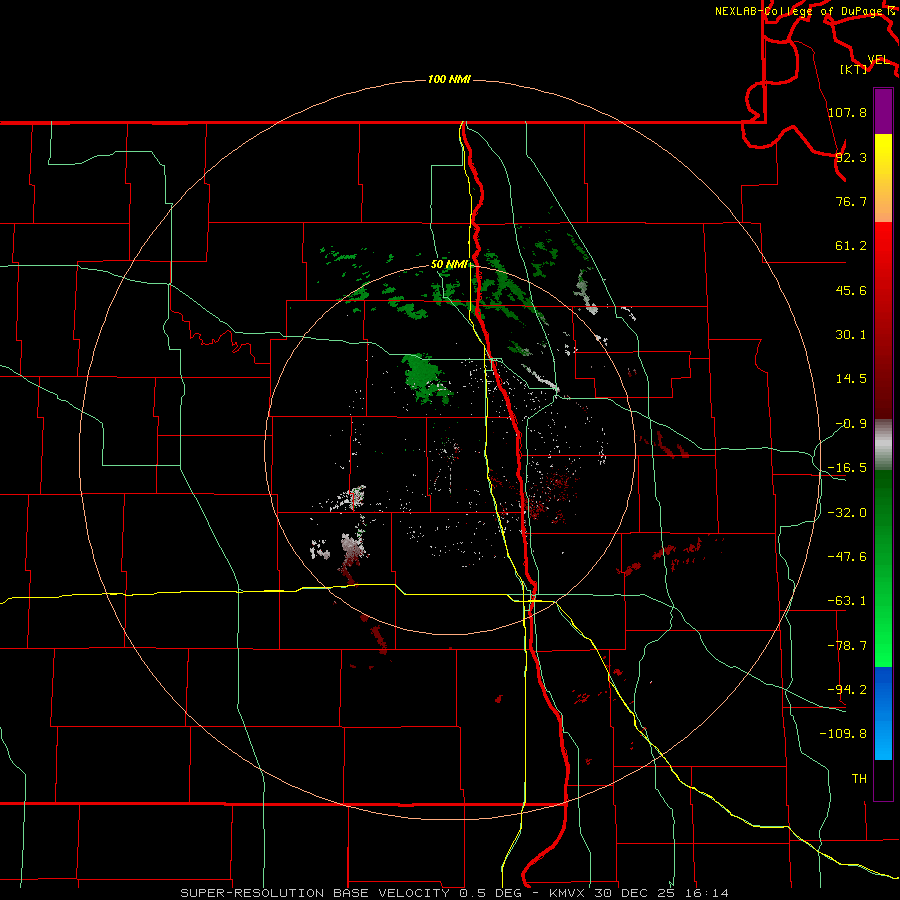
Task: Click the VEL label above the color scale
Action: [x=878, y=60]
